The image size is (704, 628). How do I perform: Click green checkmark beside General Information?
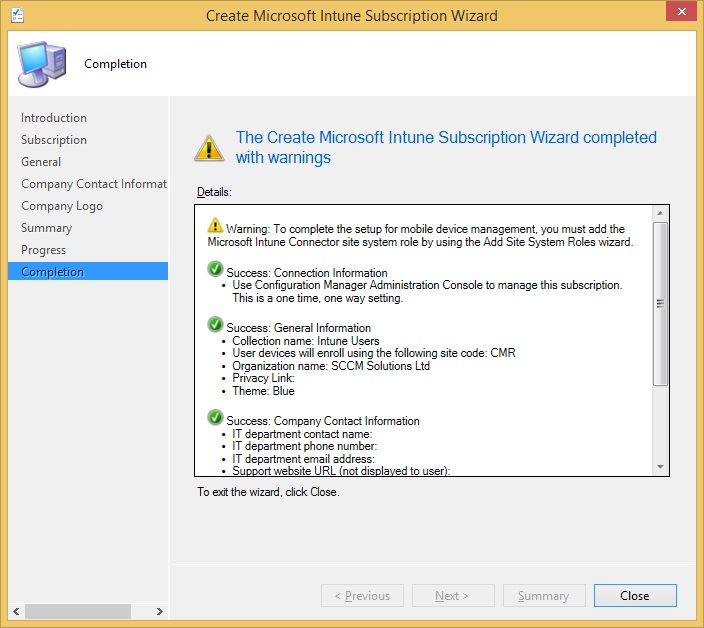(x=215, y=325)
